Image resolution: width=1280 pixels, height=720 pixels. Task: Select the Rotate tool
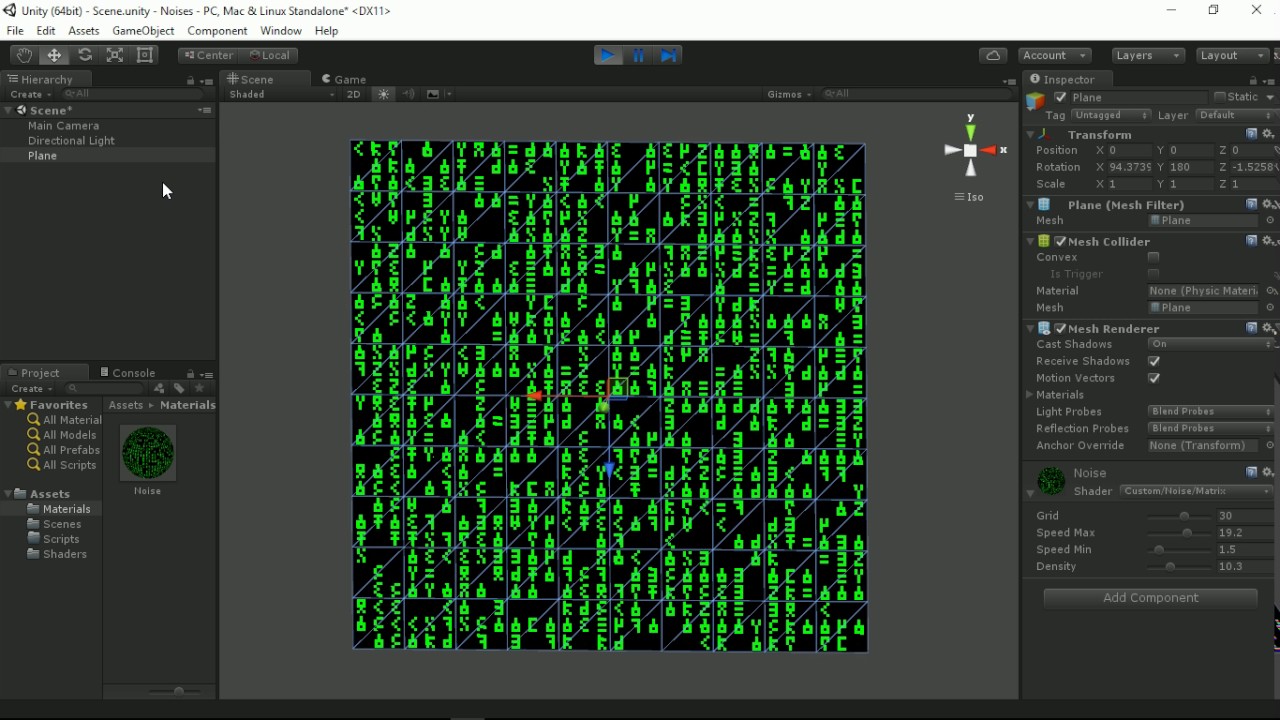[85, 55]
